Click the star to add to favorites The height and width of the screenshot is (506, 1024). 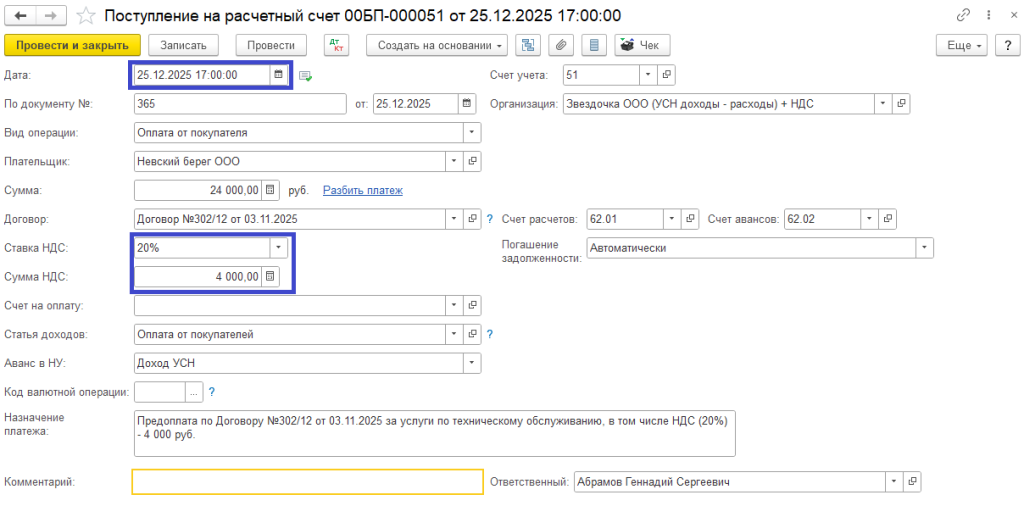(x=88, y=16)
